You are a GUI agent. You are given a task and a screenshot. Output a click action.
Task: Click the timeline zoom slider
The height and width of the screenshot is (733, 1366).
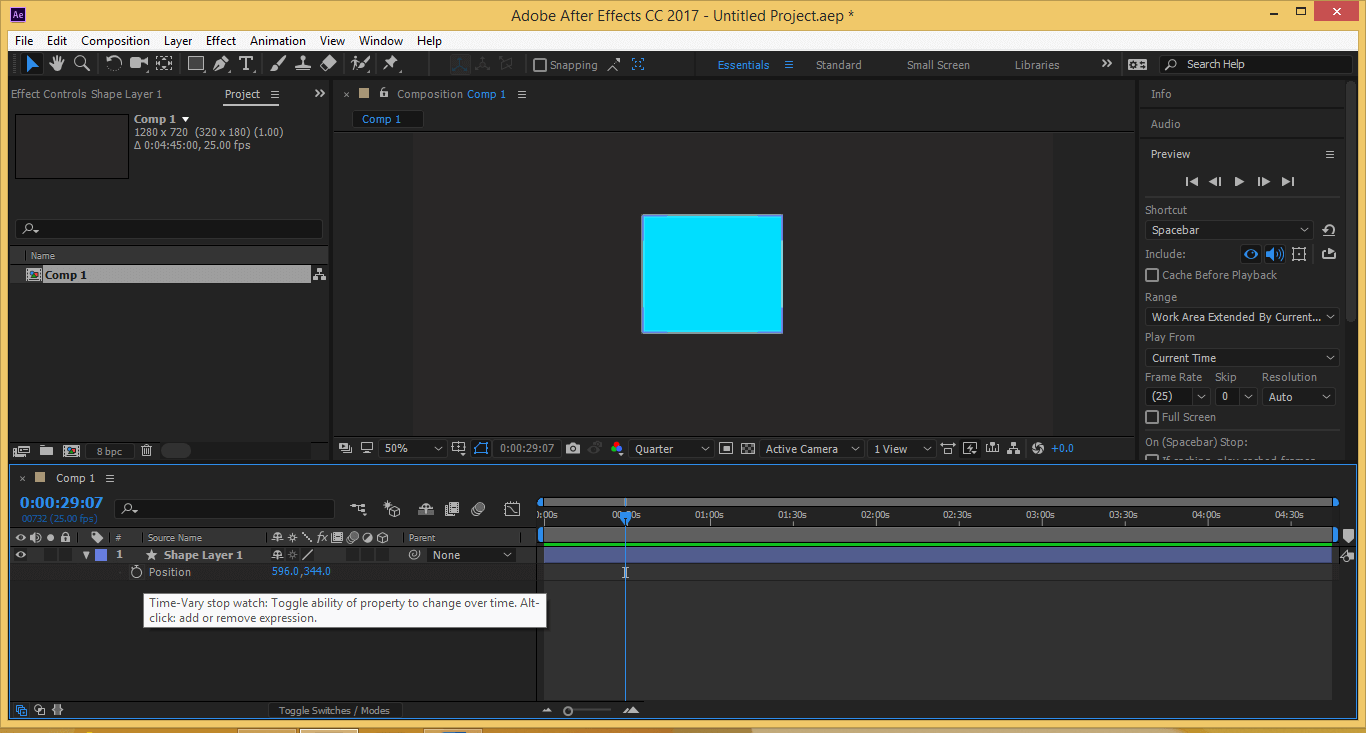(568, 711)
